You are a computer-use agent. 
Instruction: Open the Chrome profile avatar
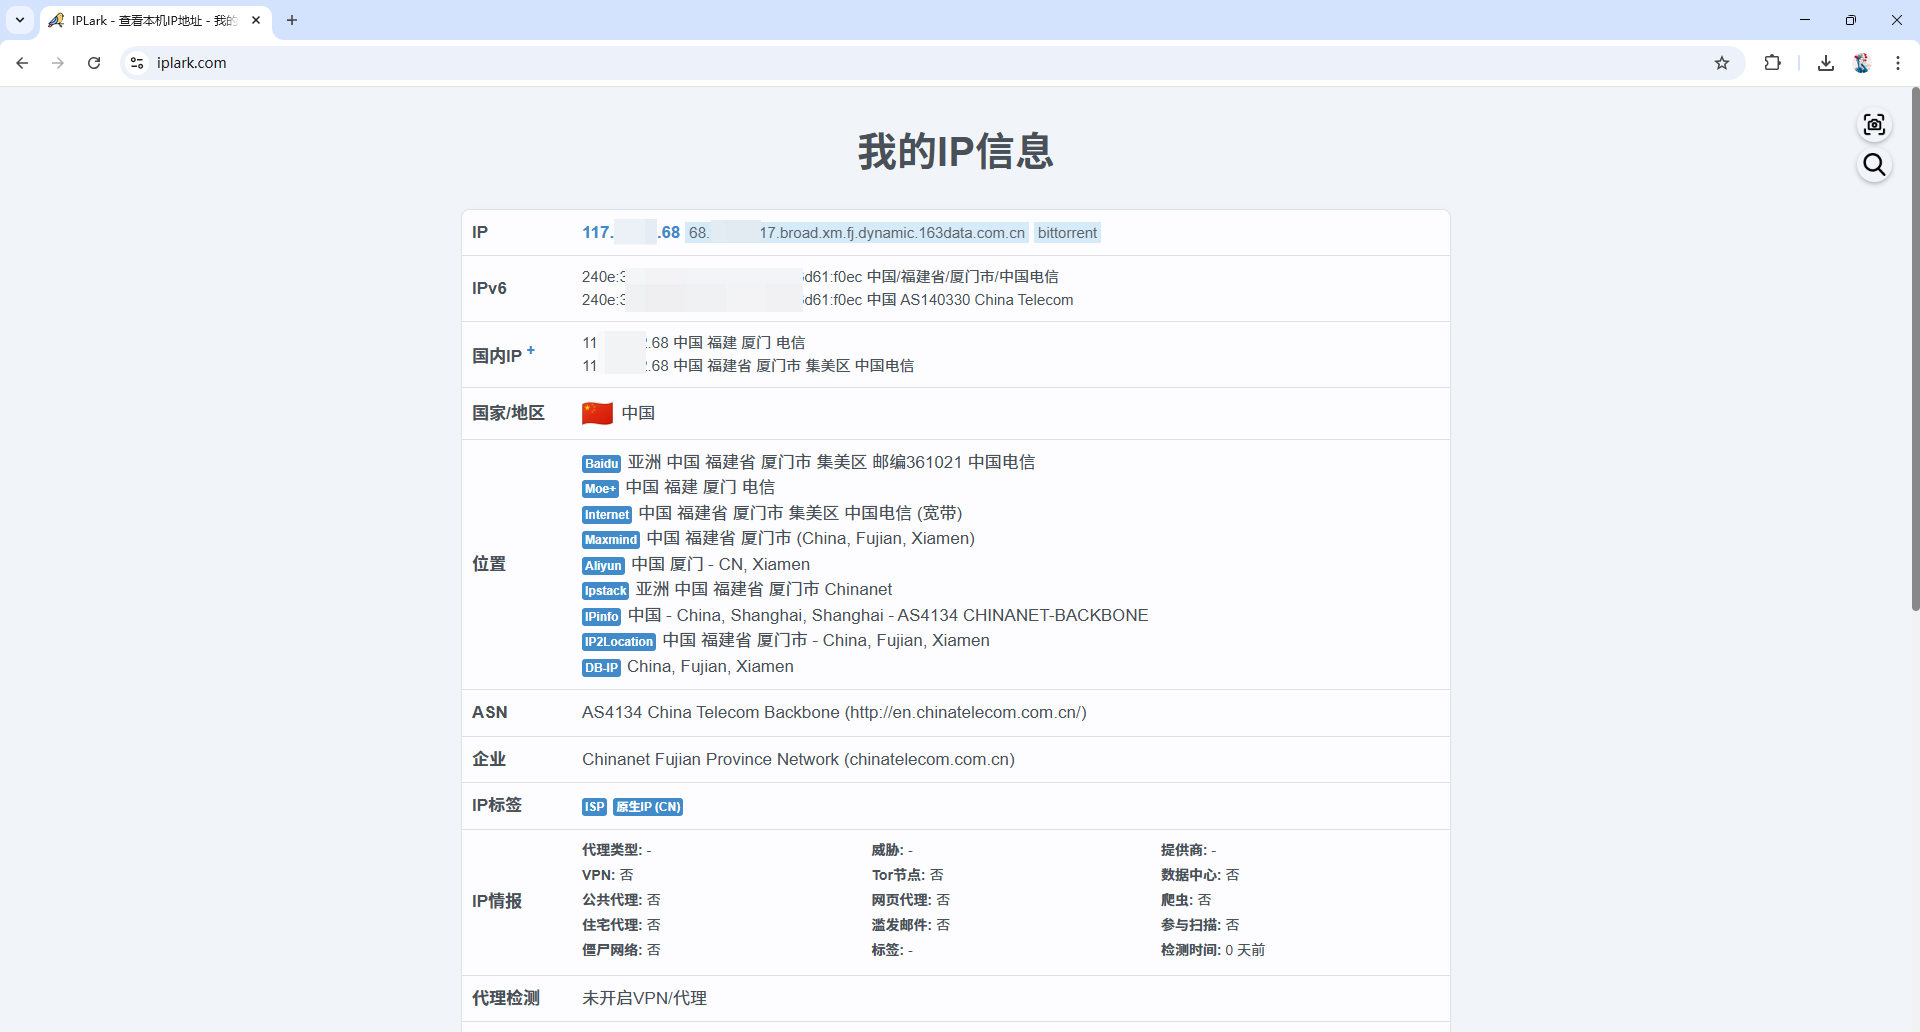[1862, 63]
